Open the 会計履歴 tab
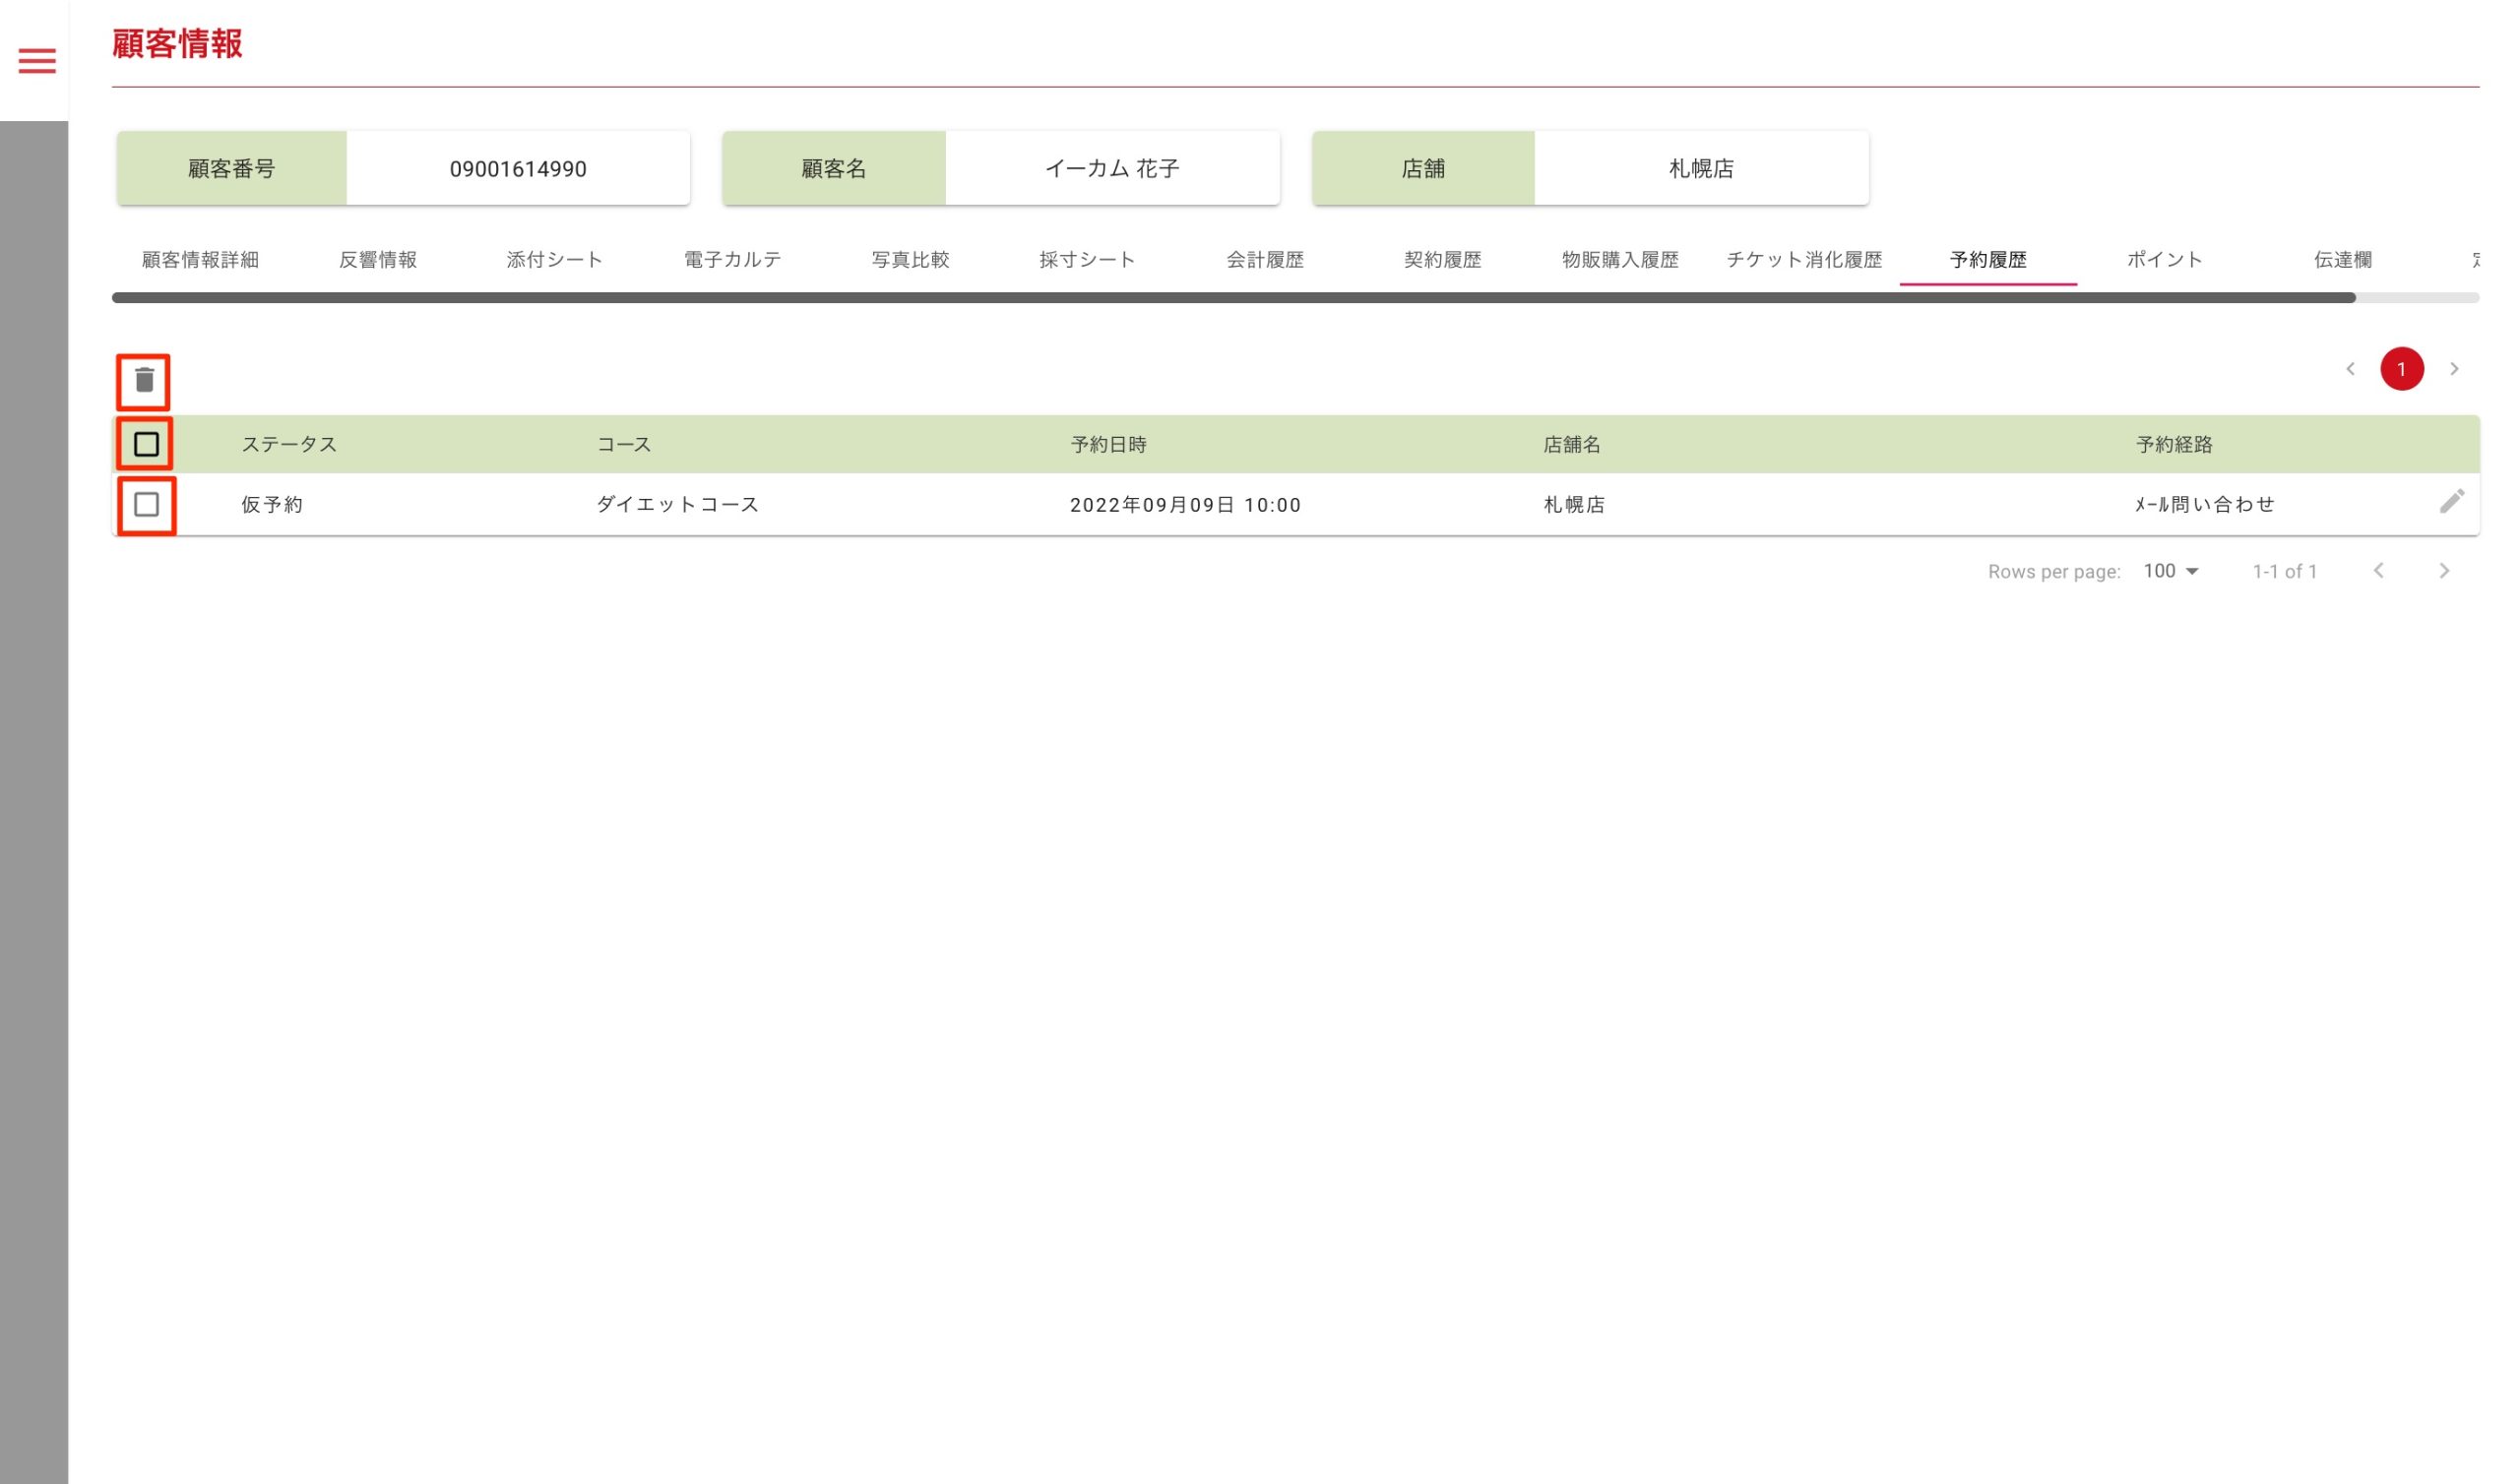 [1265, 260]
